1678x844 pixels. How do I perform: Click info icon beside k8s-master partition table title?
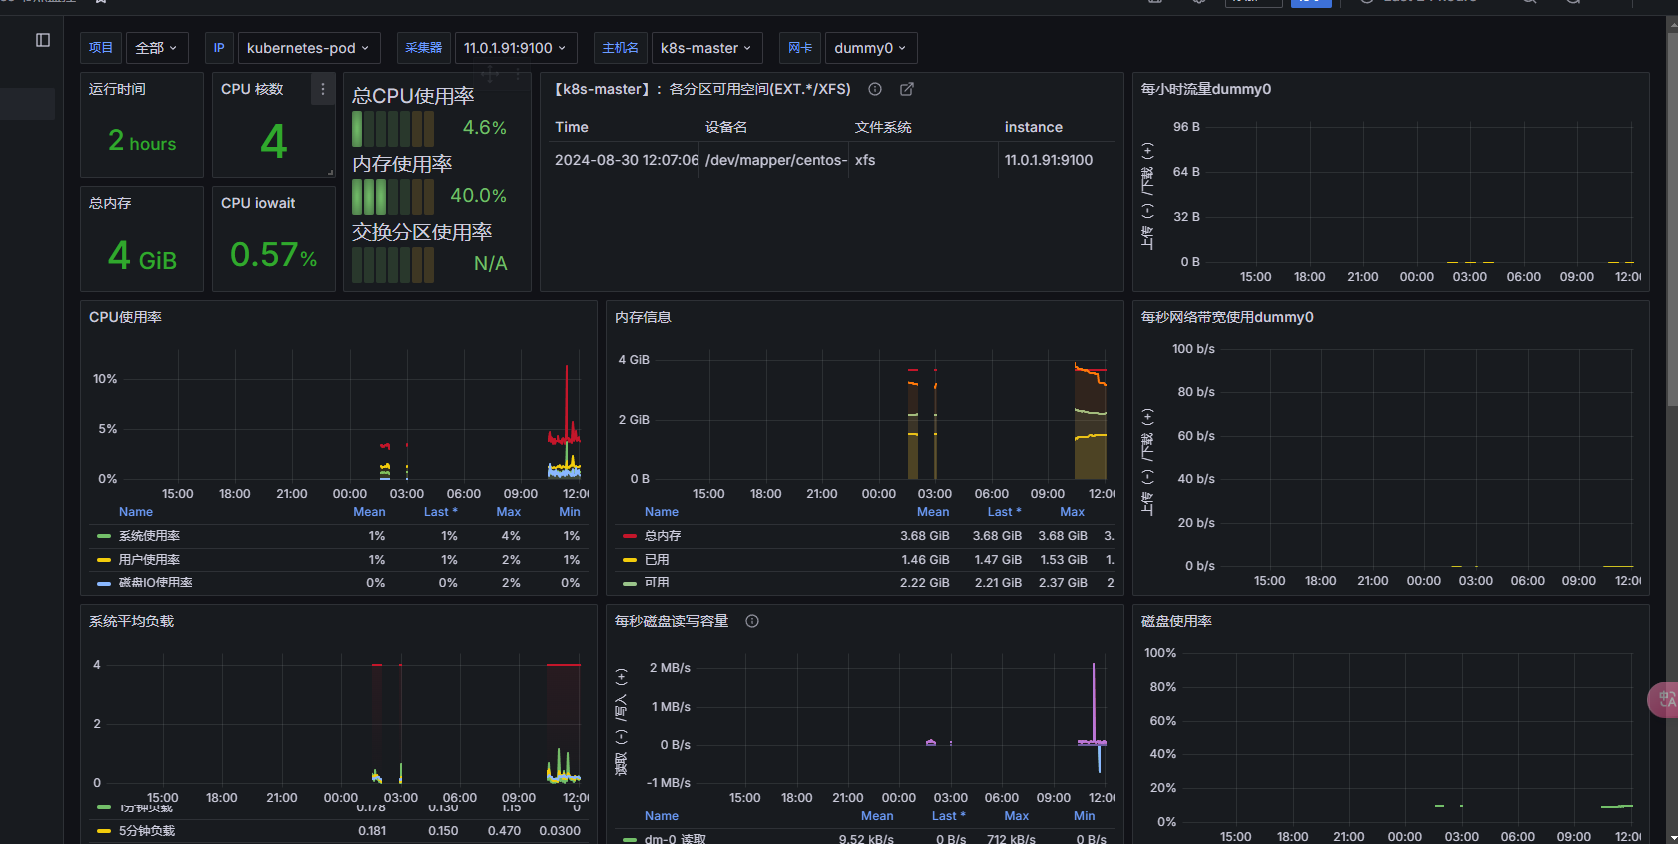click(x=875, y=89)
